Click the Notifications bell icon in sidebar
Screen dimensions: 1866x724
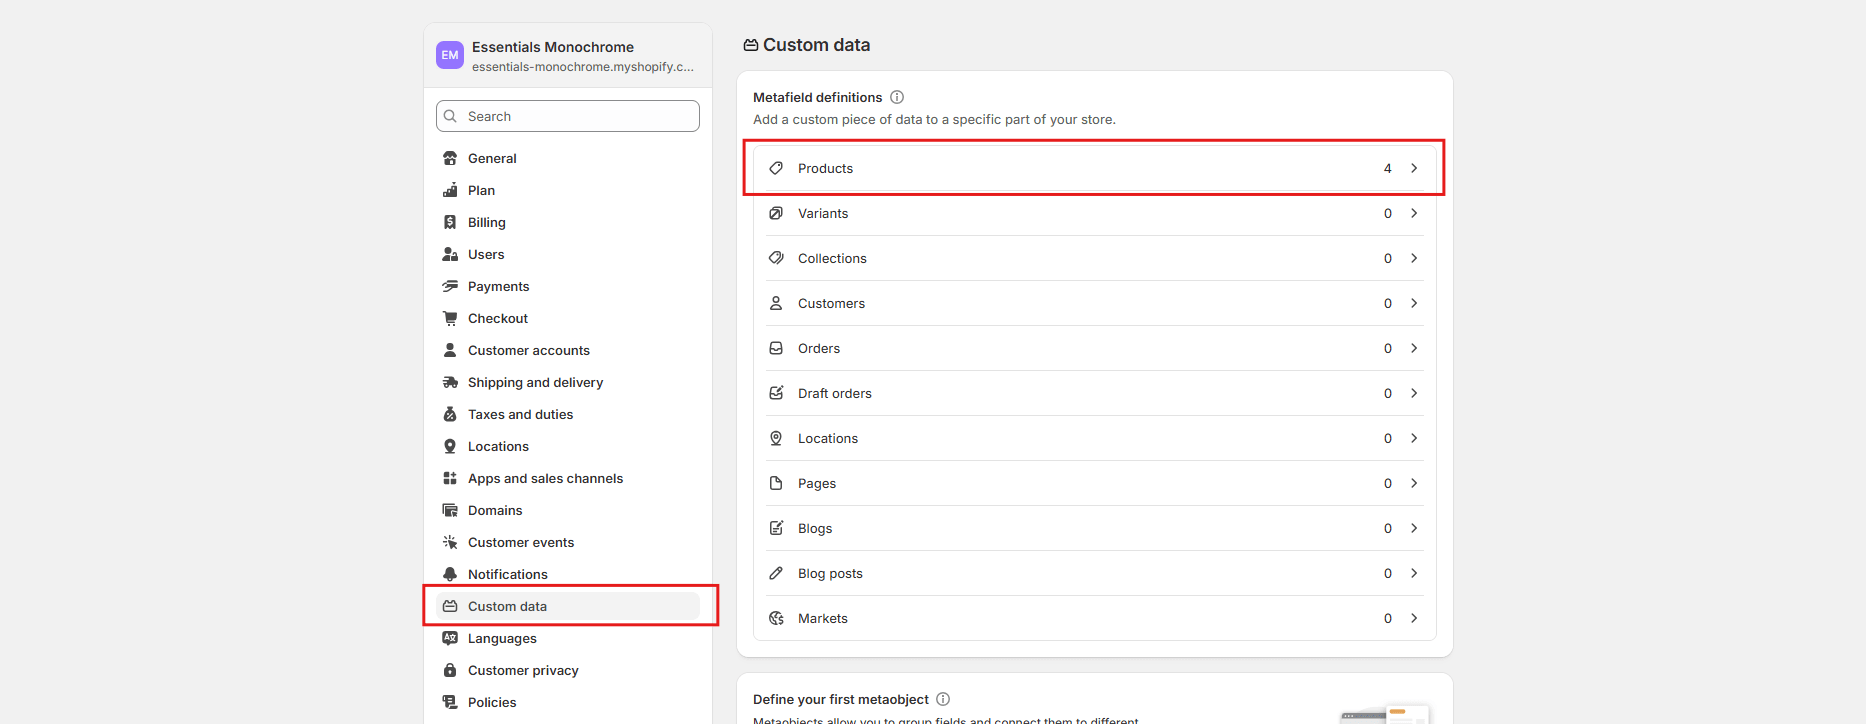pyautogui.click(x=450, y=574)
